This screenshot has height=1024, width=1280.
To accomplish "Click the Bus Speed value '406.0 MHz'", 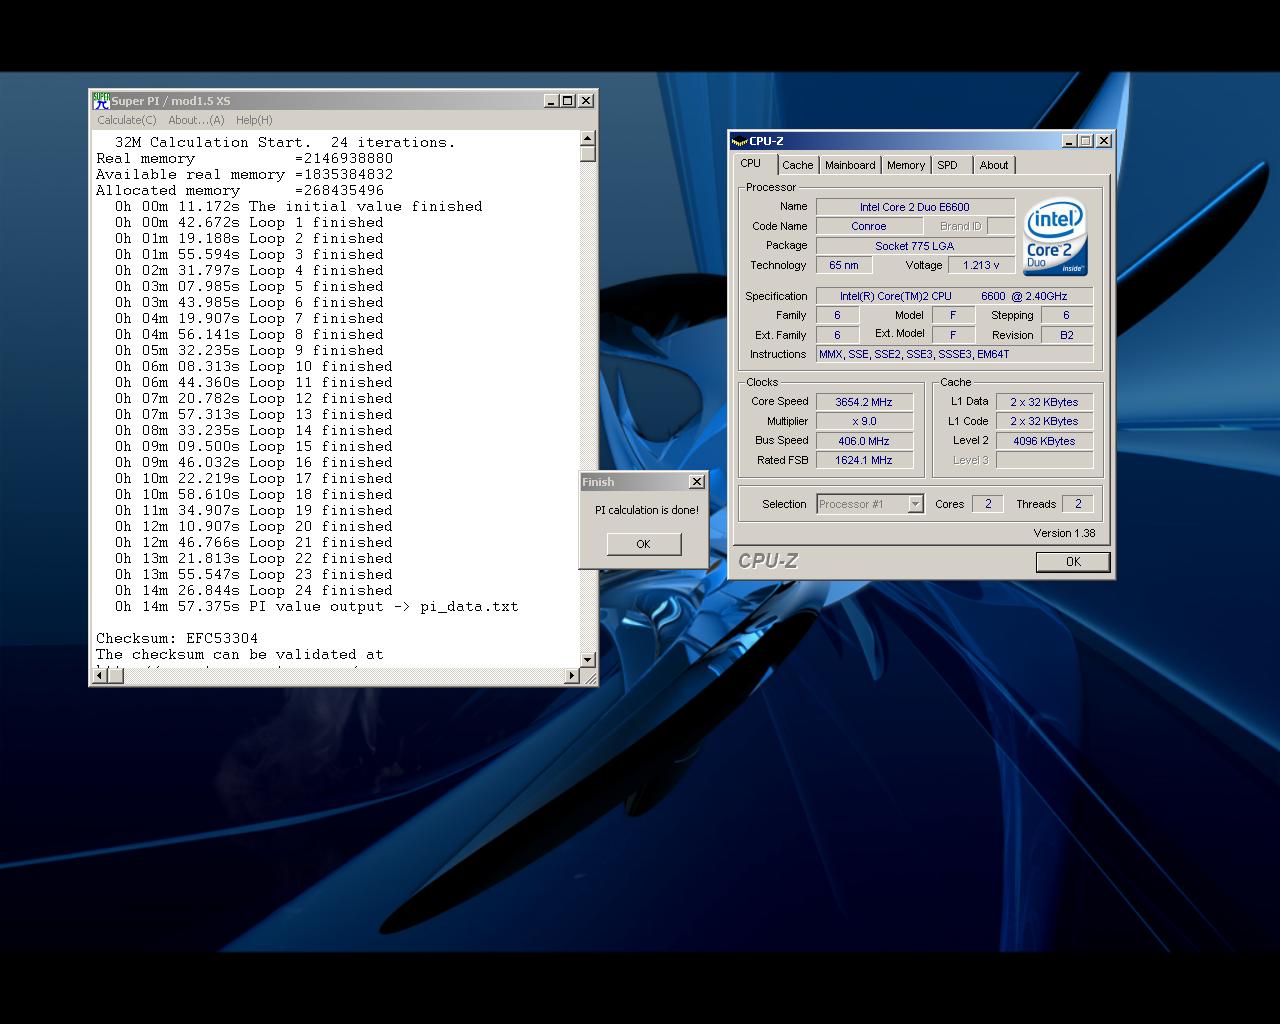I will pyautogui.click(x=864, y=441).
